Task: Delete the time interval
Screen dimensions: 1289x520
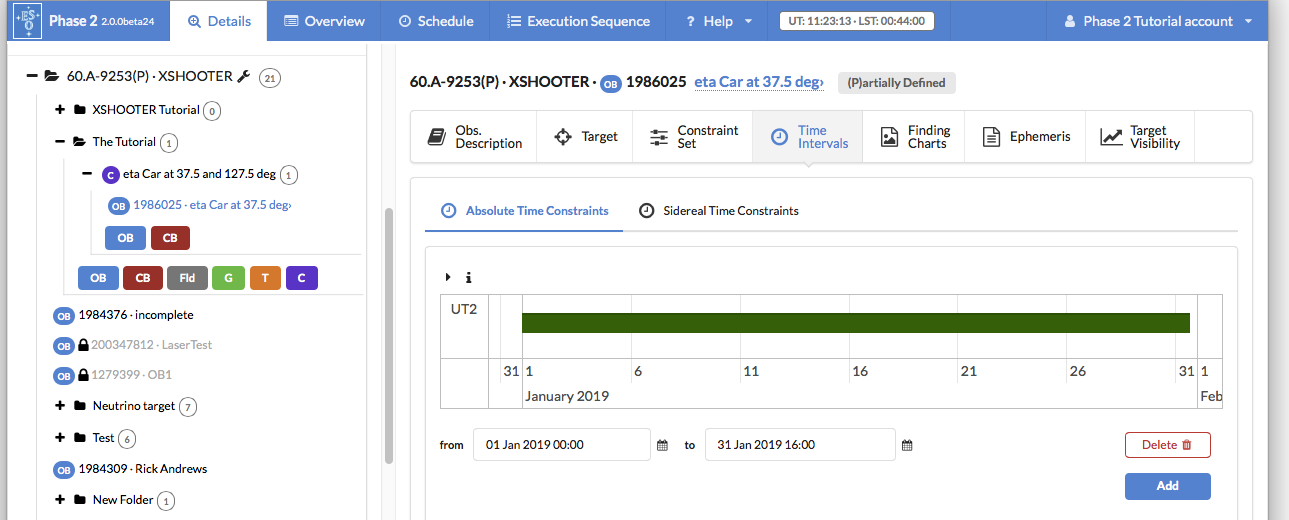Action: (1167, 445)
